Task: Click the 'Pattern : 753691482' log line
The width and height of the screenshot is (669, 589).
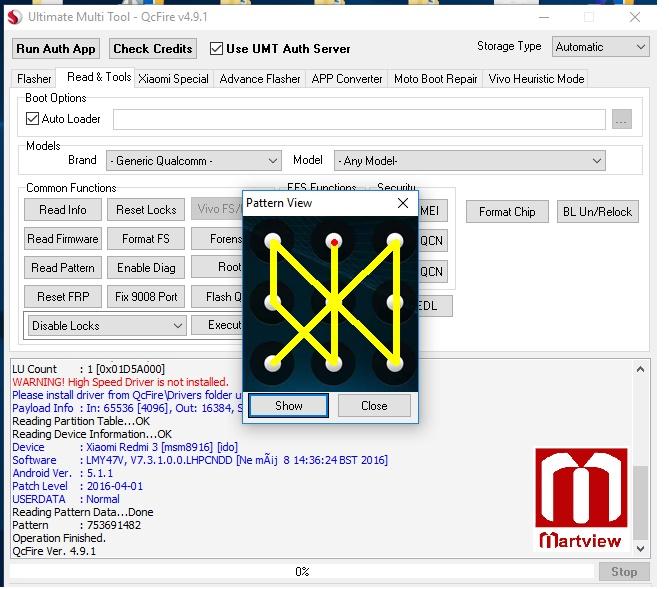Action: pos(77,525)
